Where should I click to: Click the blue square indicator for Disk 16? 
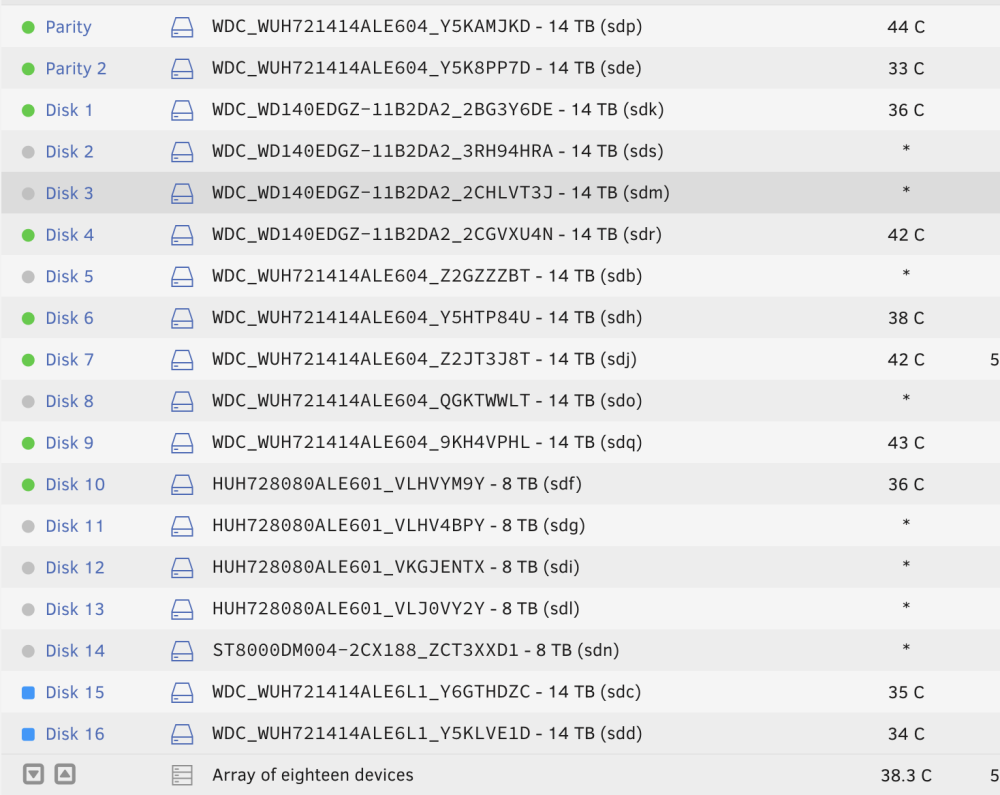tap(28, 734)
